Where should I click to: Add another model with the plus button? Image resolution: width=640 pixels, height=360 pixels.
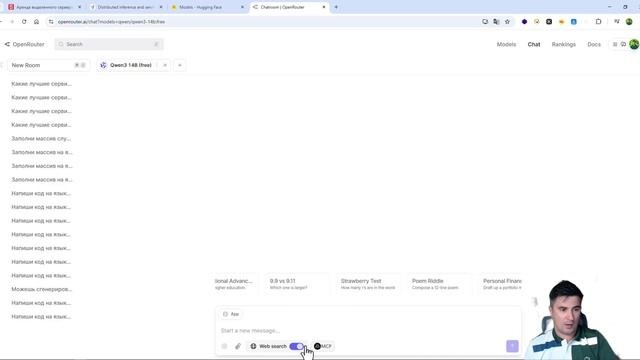[180, 65]
